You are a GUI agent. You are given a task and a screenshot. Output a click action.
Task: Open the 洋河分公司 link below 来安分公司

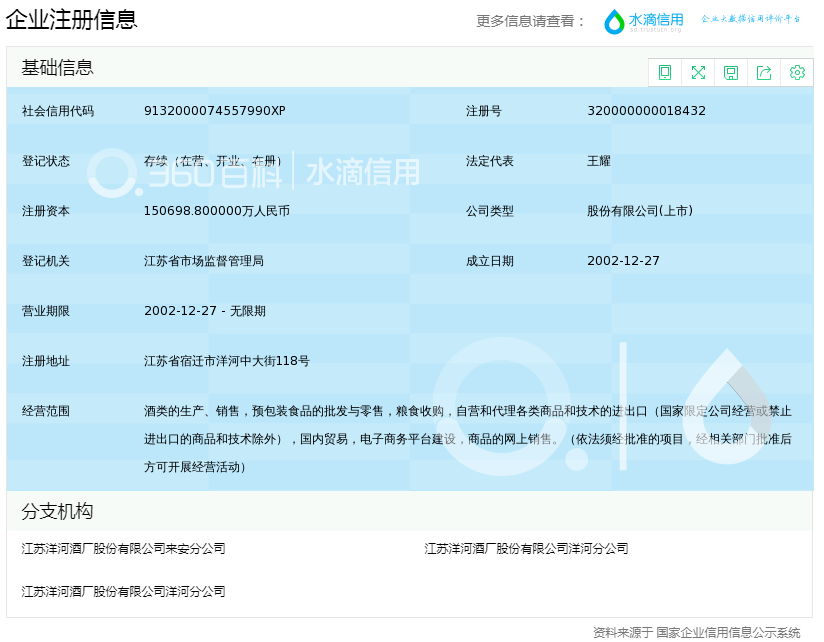(x=123, y=592)
